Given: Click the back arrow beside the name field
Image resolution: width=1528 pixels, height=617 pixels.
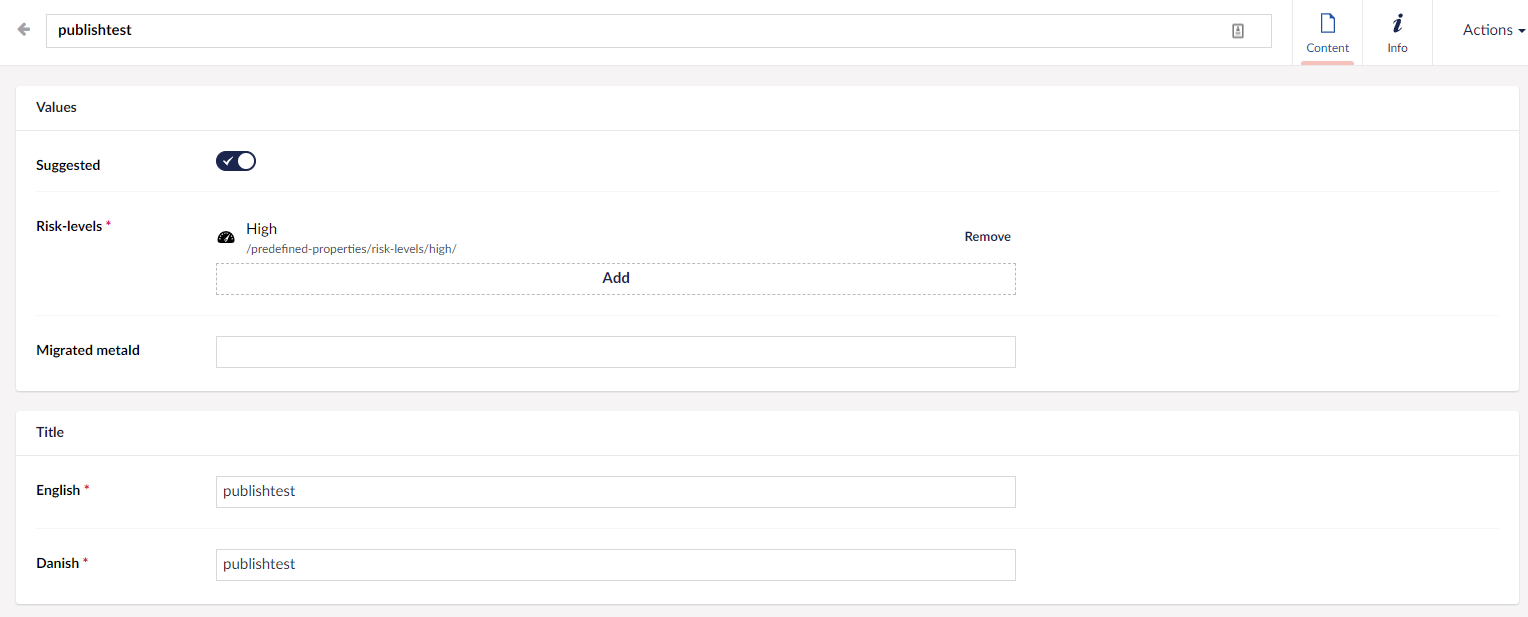Looking at the screenshot, I should coord(24,30).
